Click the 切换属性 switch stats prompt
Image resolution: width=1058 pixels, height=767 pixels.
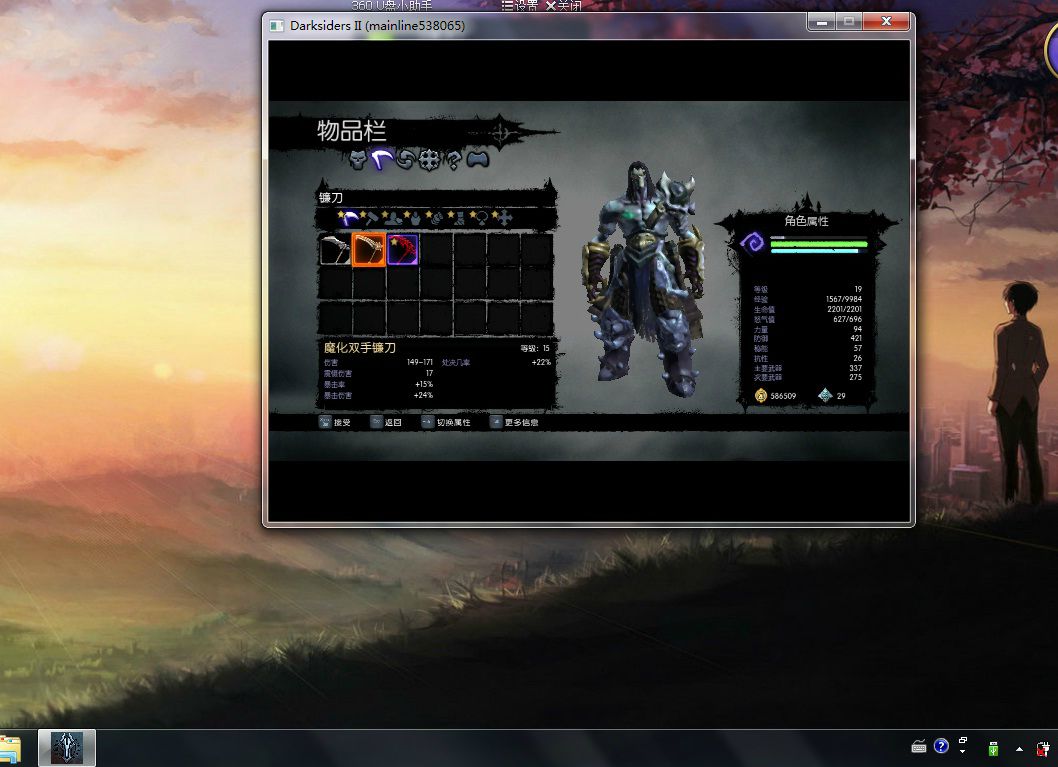(446, 422)
